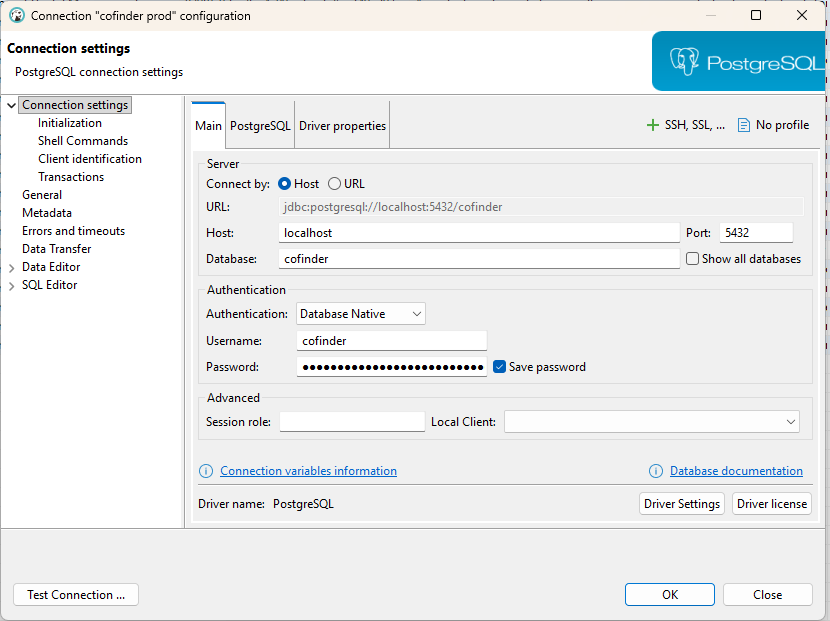Screen dimensions: 830x621
Task: Uncheck the Save password checkbox
Action: point(499,366)
